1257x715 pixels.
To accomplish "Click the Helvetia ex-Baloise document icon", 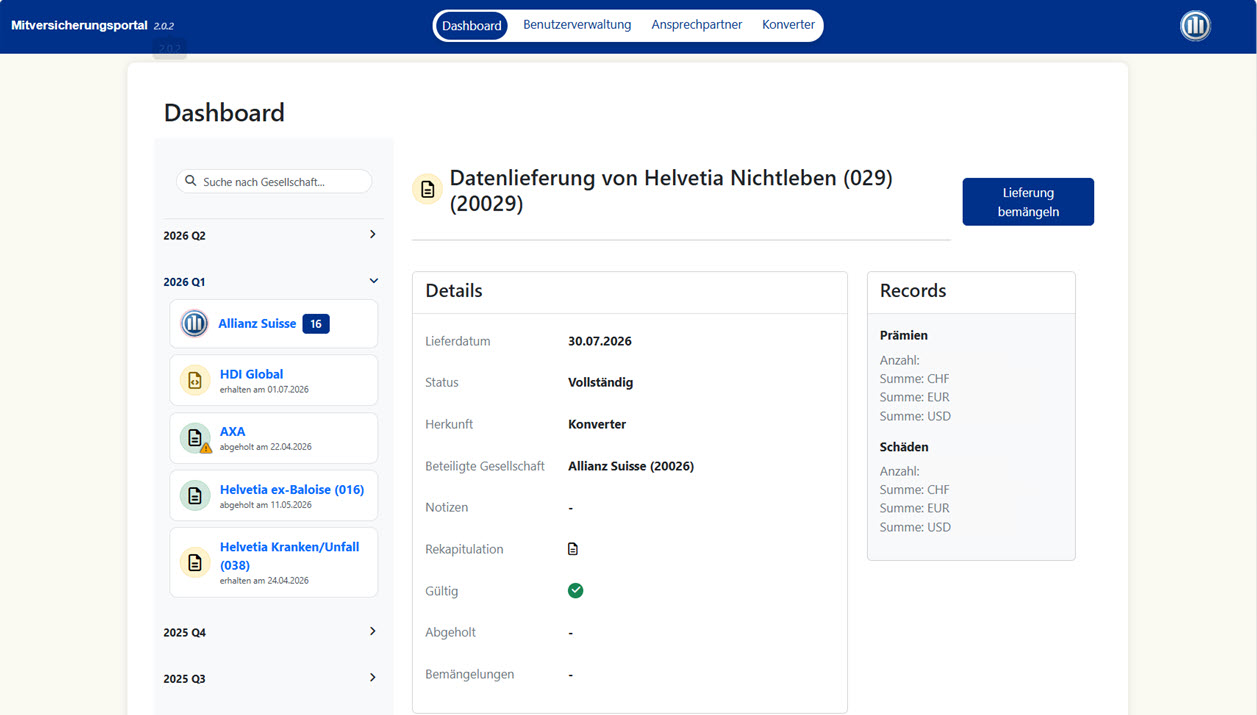I will [195, 496].
